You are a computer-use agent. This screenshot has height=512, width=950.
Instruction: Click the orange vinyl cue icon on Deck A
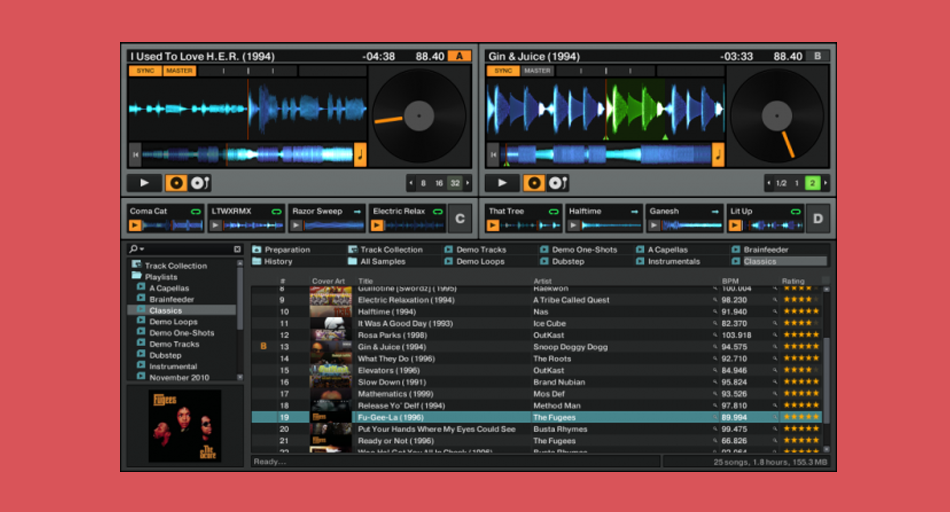pyautogui.click(x=176, y=182)
